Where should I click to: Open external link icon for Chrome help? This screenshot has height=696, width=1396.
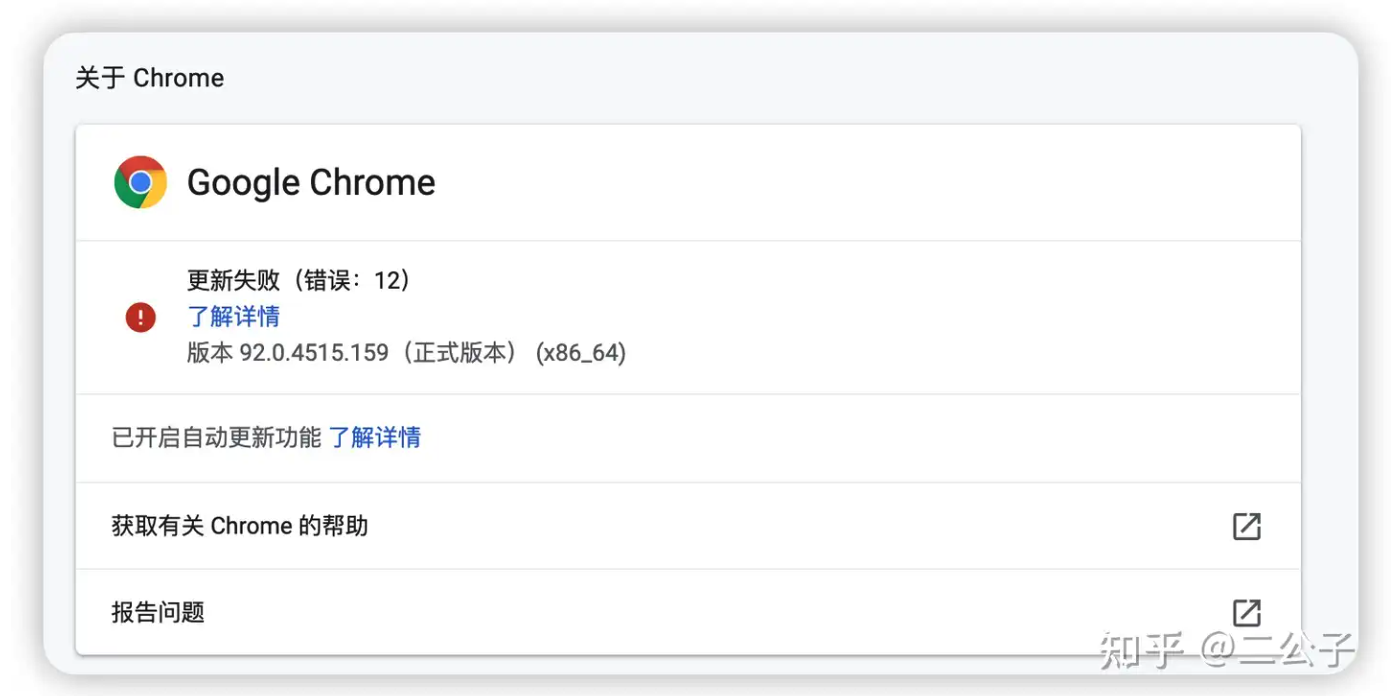[x=1246, y=526]
